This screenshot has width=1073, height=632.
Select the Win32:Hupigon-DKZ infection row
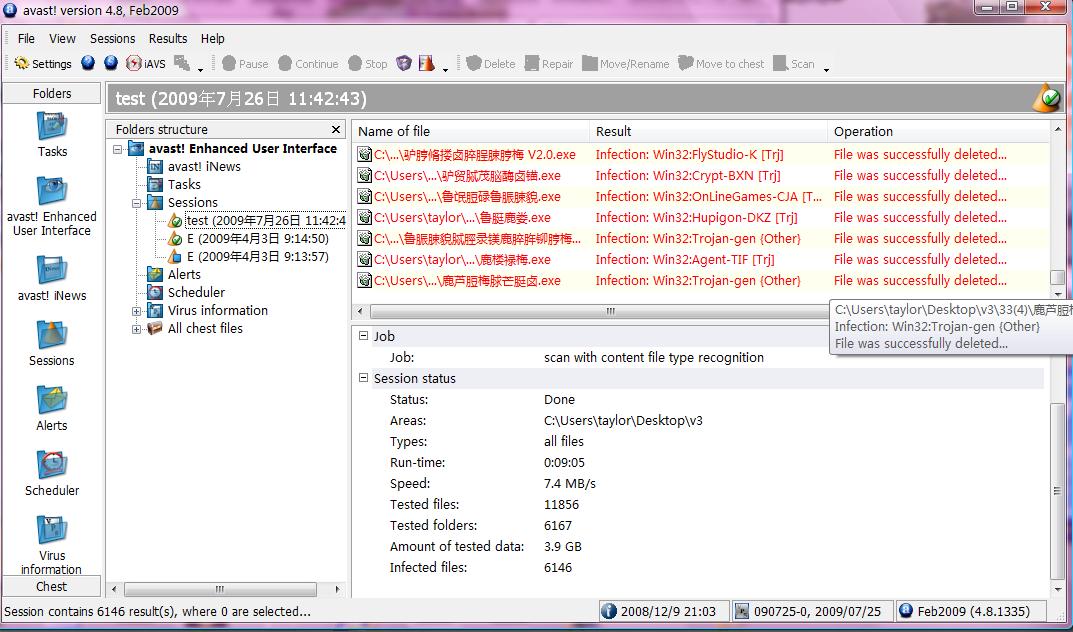701,218
